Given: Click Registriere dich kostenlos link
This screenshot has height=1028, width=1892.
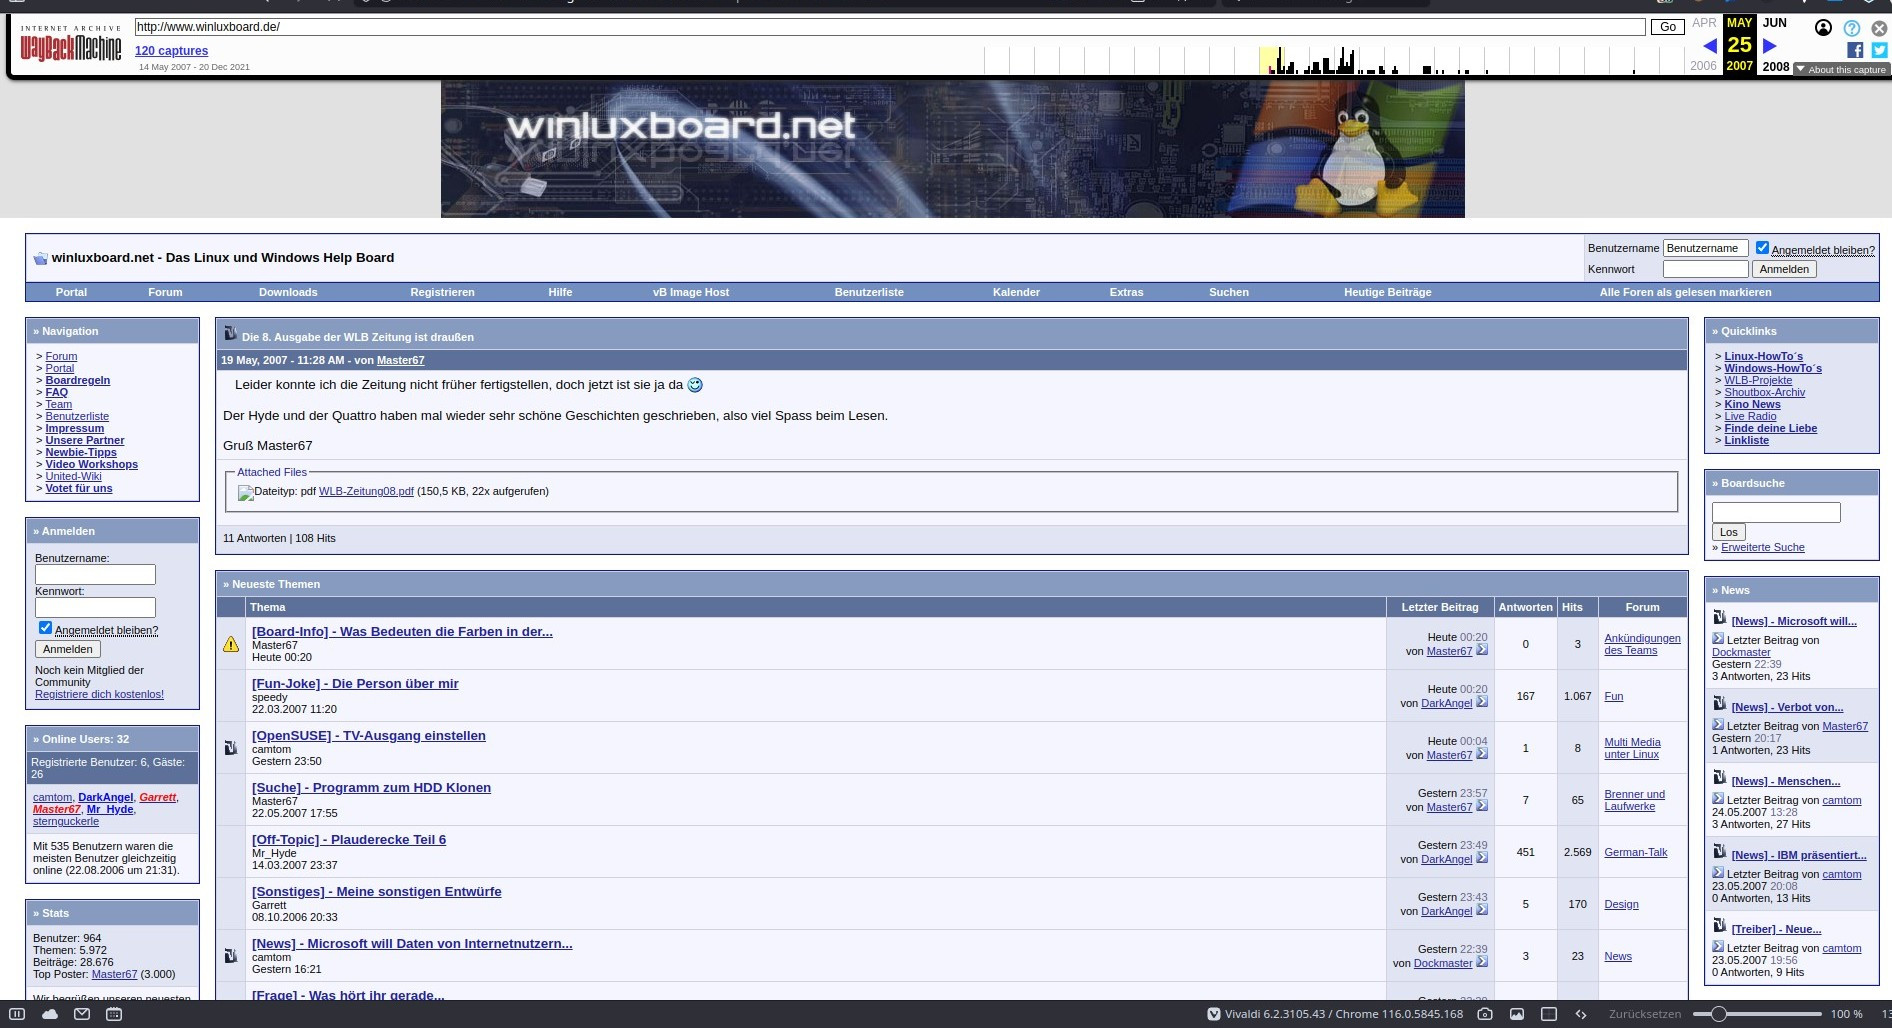Looking at the screenshot, I should (x=99, y=694).
